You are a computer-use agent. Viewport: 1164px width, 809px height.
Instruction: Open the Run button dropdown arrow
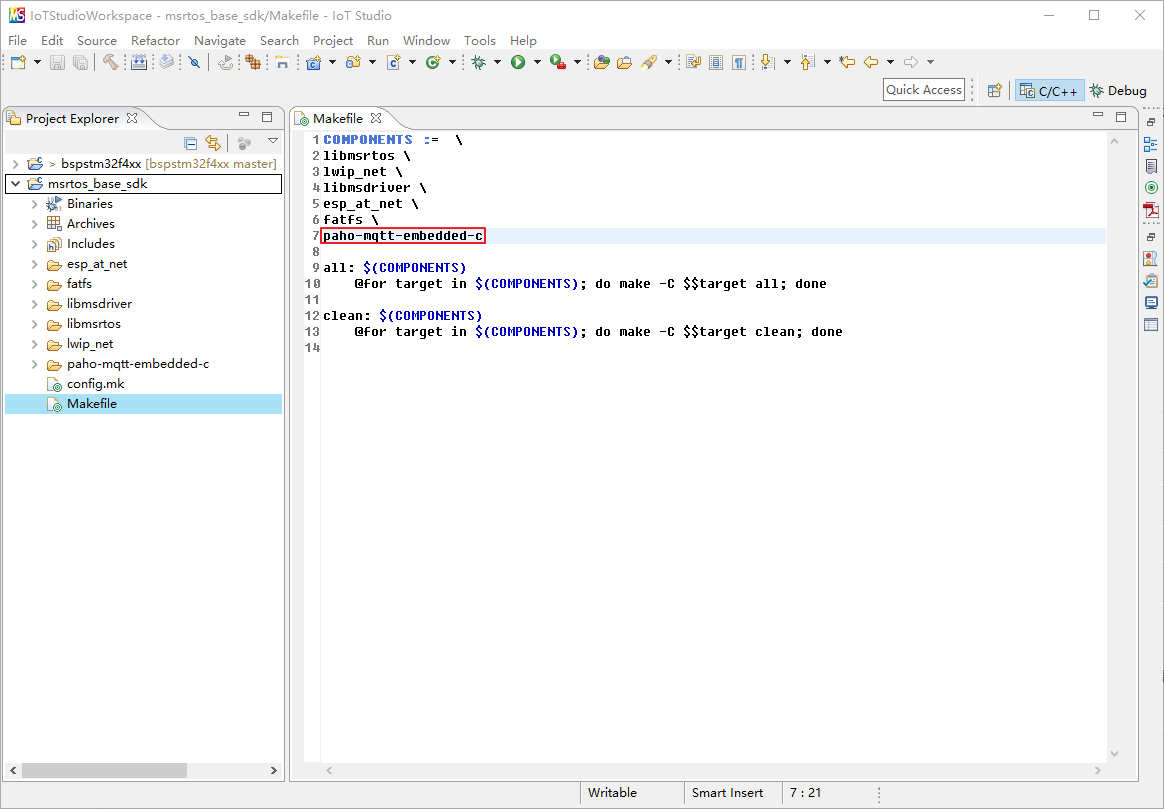point(537,62)
